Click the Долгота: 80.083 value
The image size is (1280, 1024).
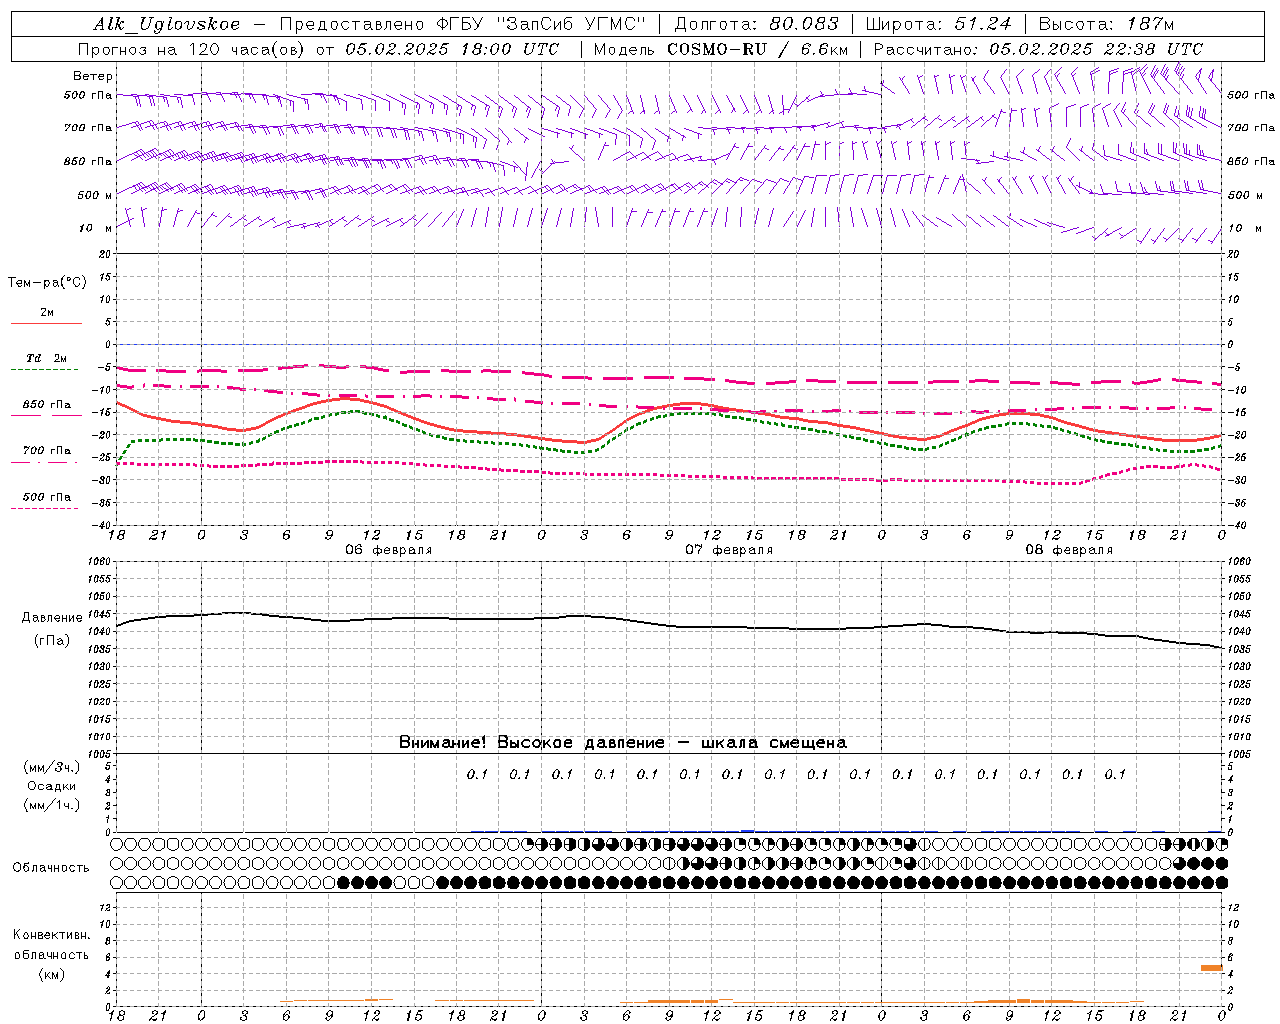757,24
